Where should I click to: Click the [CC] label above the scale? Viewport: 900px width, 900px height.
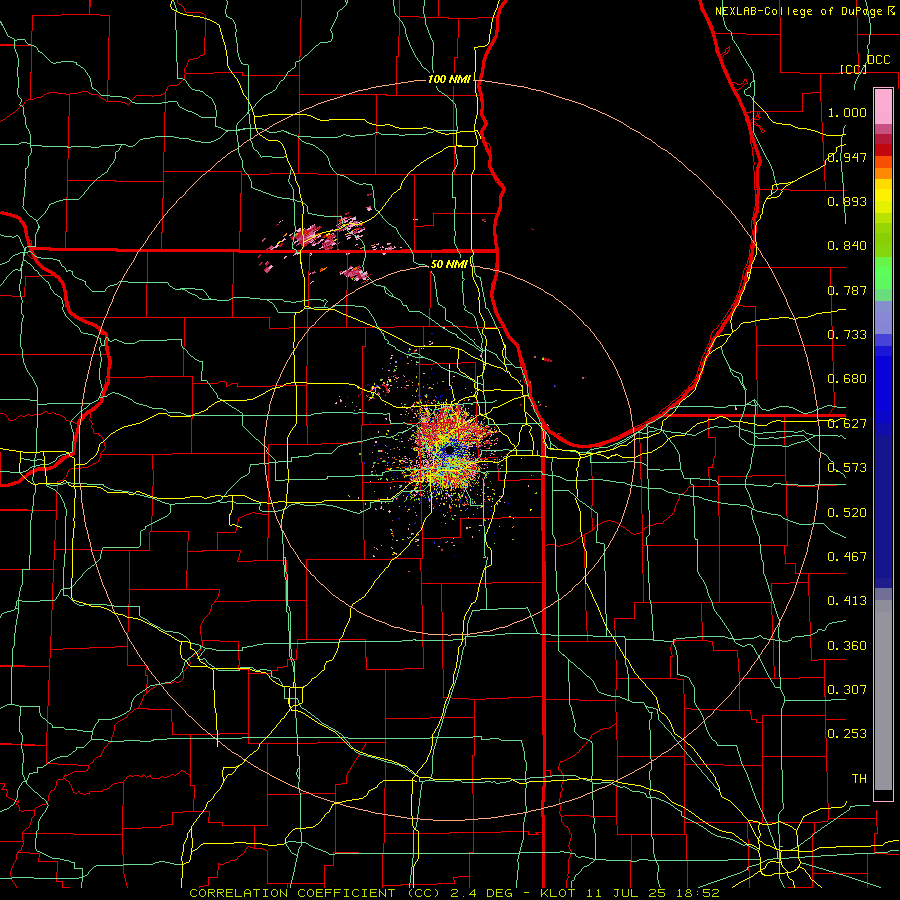(x=853, y=69)
